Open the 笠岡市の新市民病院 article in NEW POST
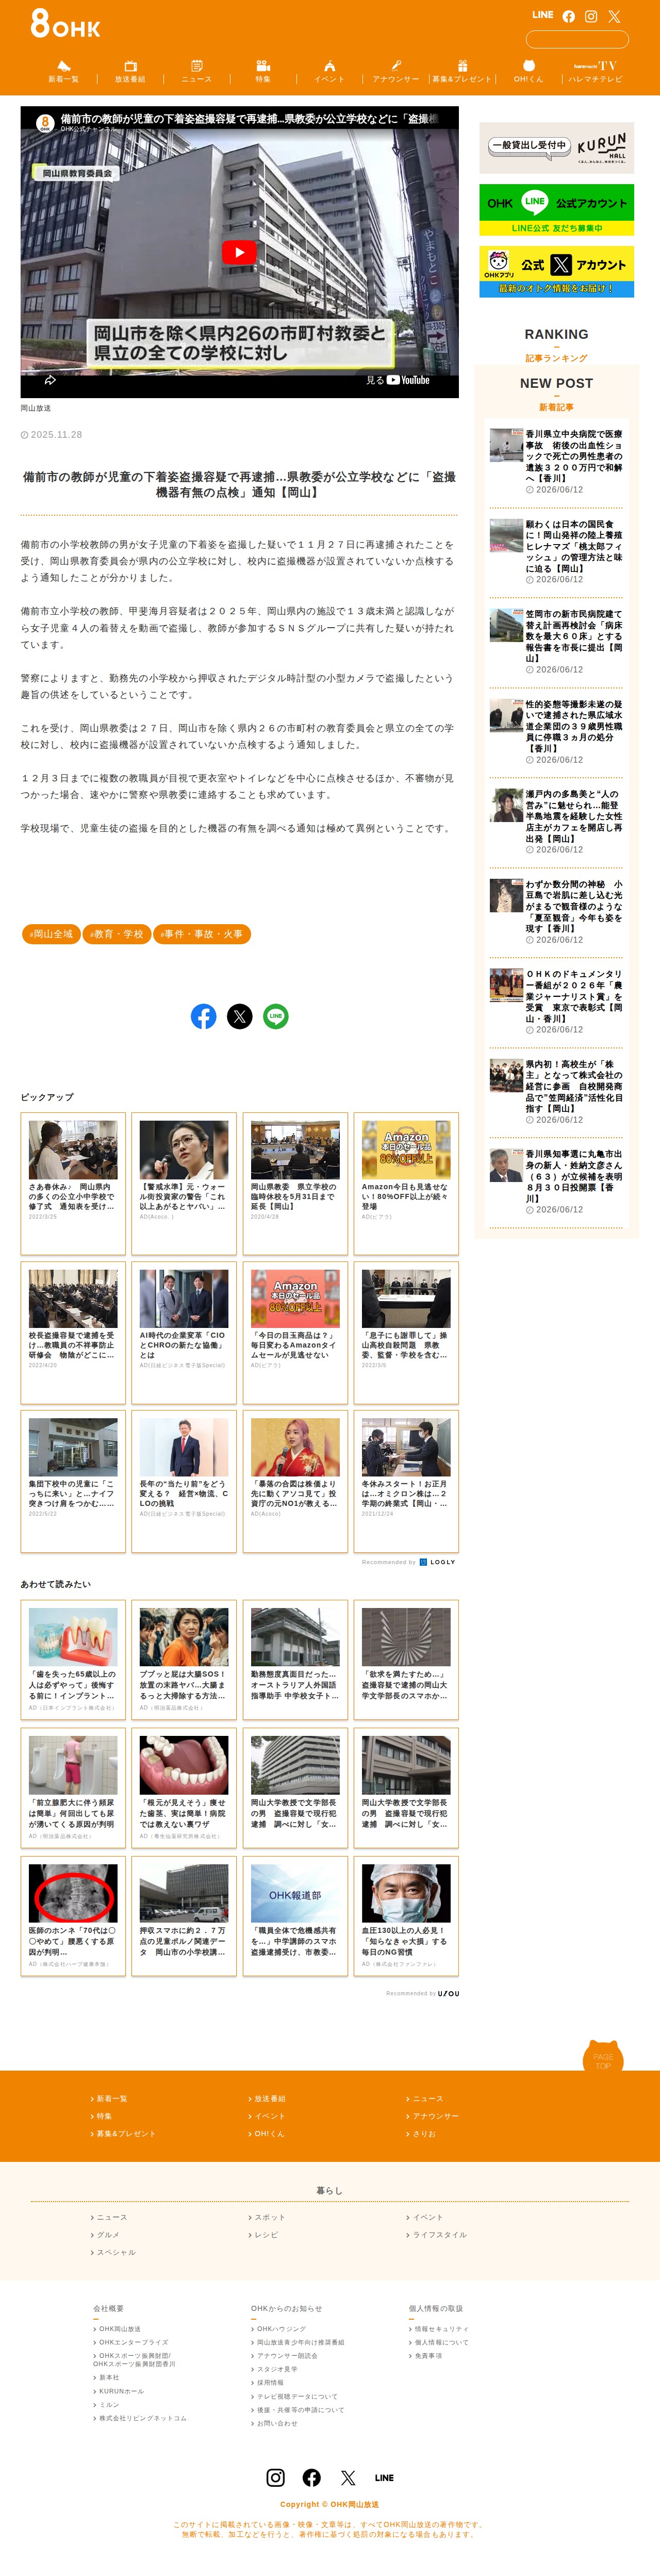The image size is (660, 2576). [556, 641]
